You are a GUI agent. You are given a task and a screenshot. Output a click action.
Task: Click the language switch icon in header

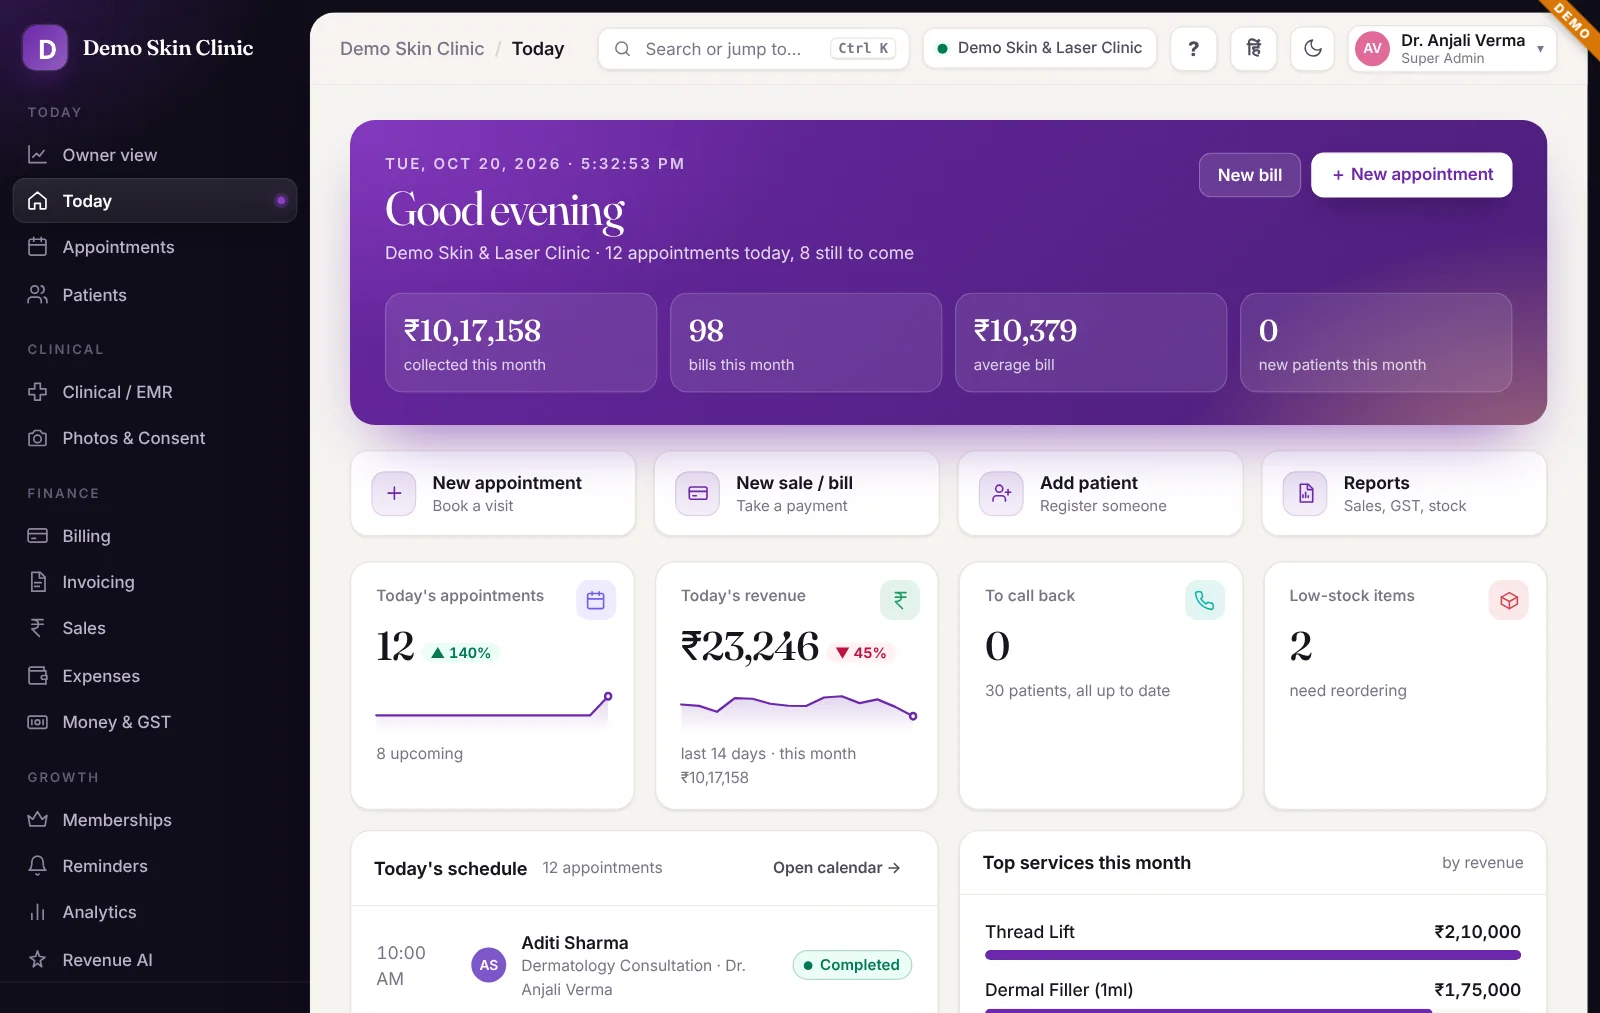tap(1253, 48)
